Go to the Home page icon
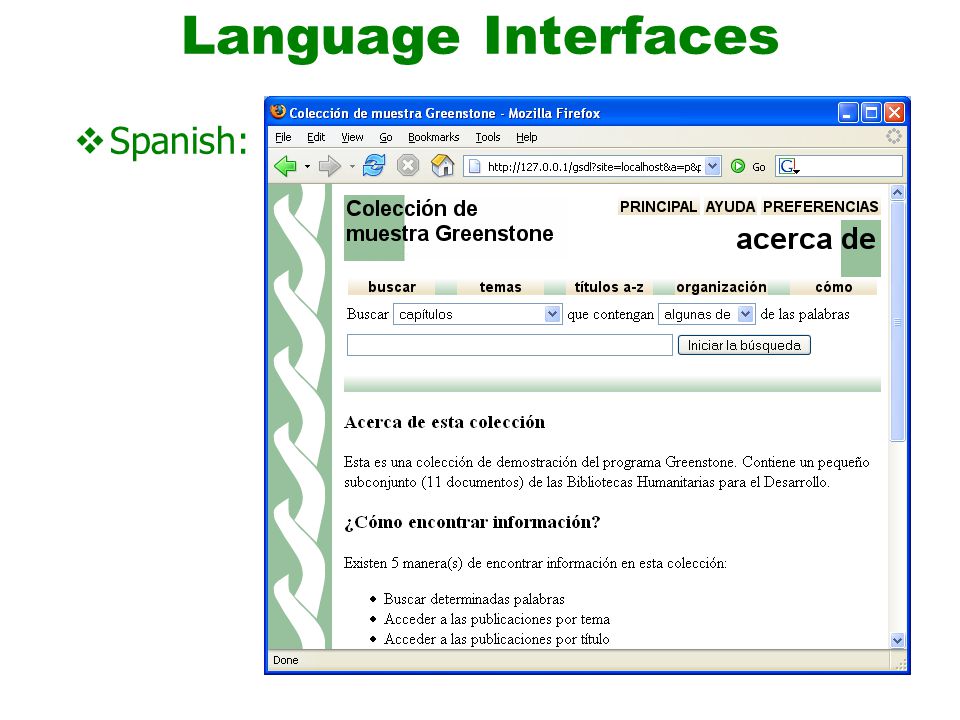The width and height of the screenshot is (960, 720). pyautogui.click(x=442, y=165)
